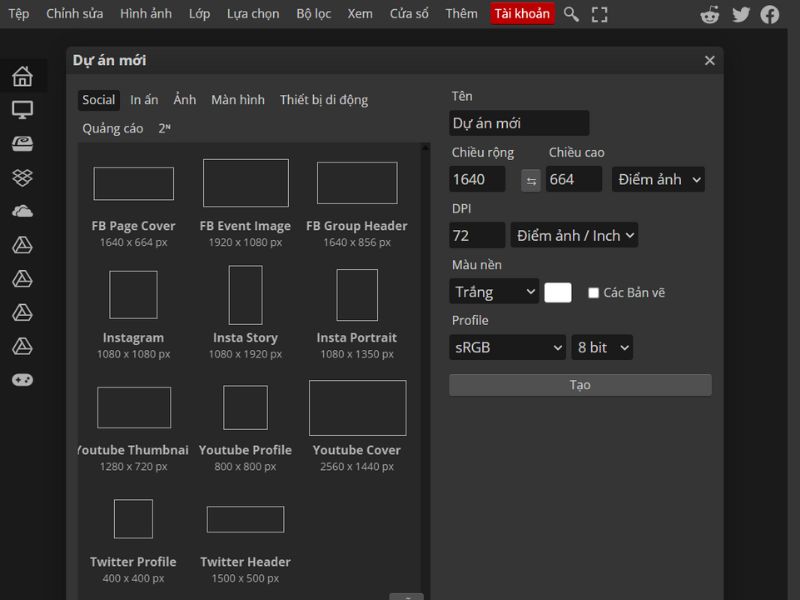800x600 pixels.
Task: Select Youtube Profile template
Action: 245,428
